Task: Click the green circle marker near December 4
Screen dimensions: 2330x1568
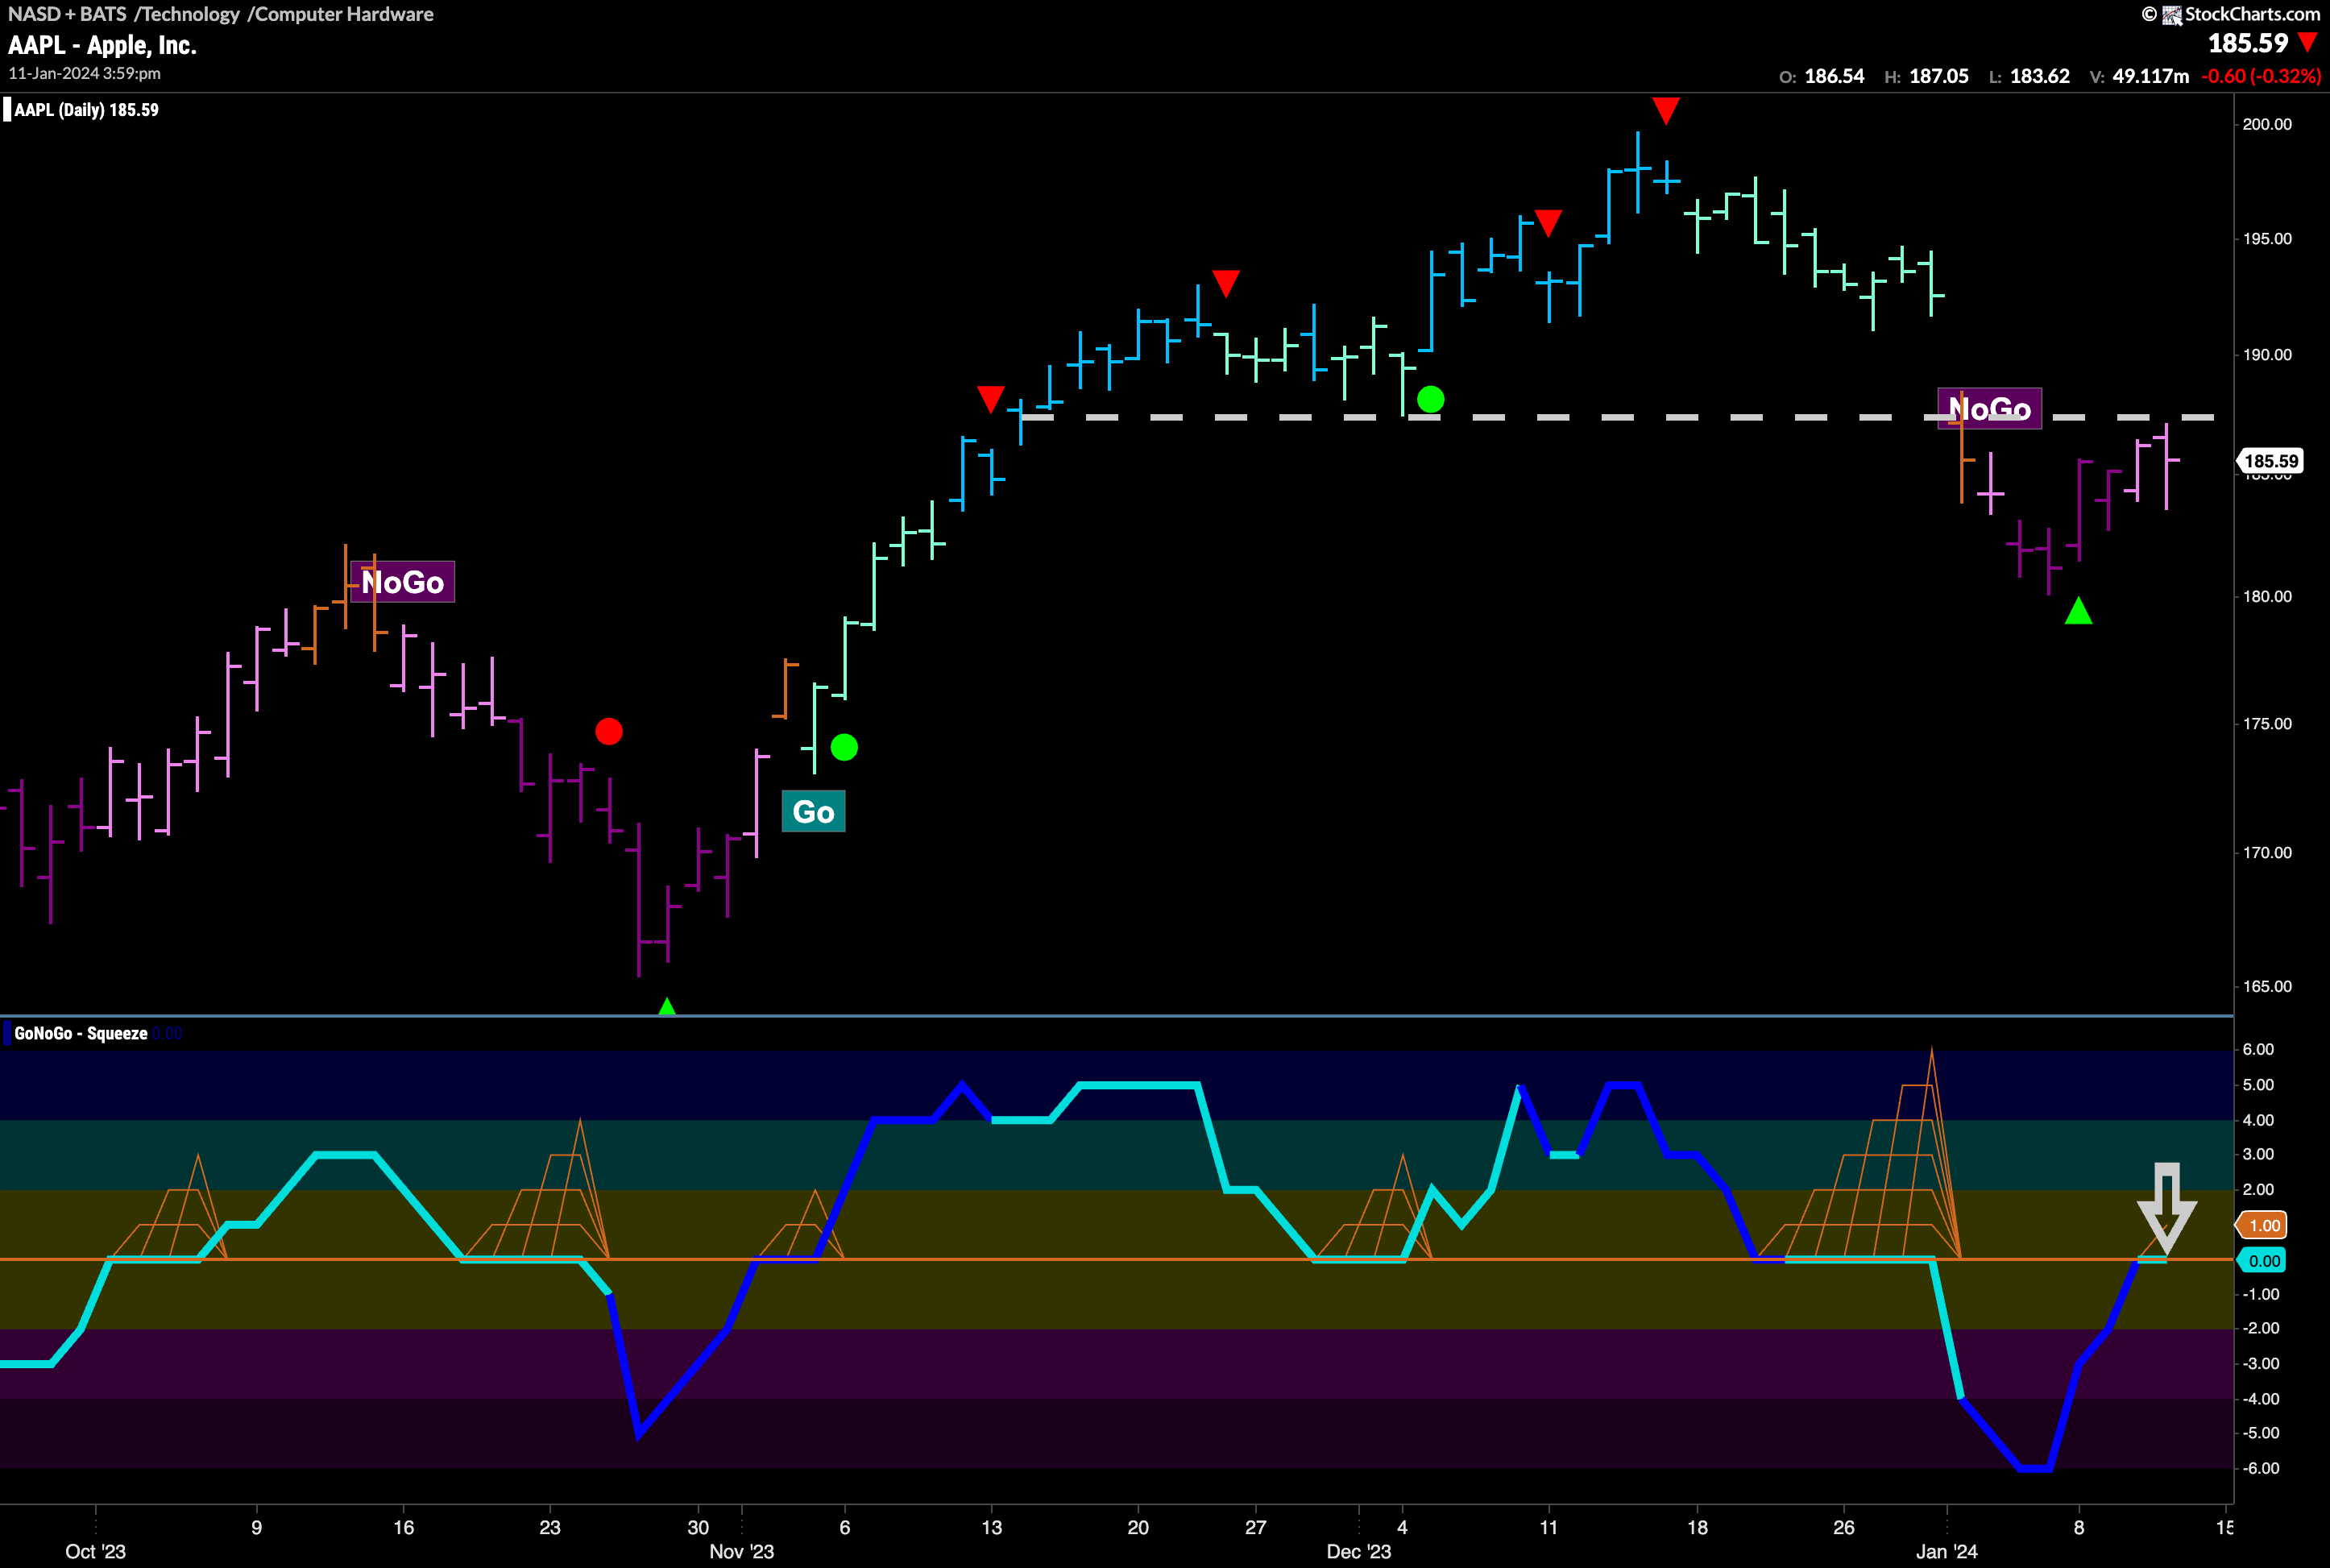Action: 1431,400
